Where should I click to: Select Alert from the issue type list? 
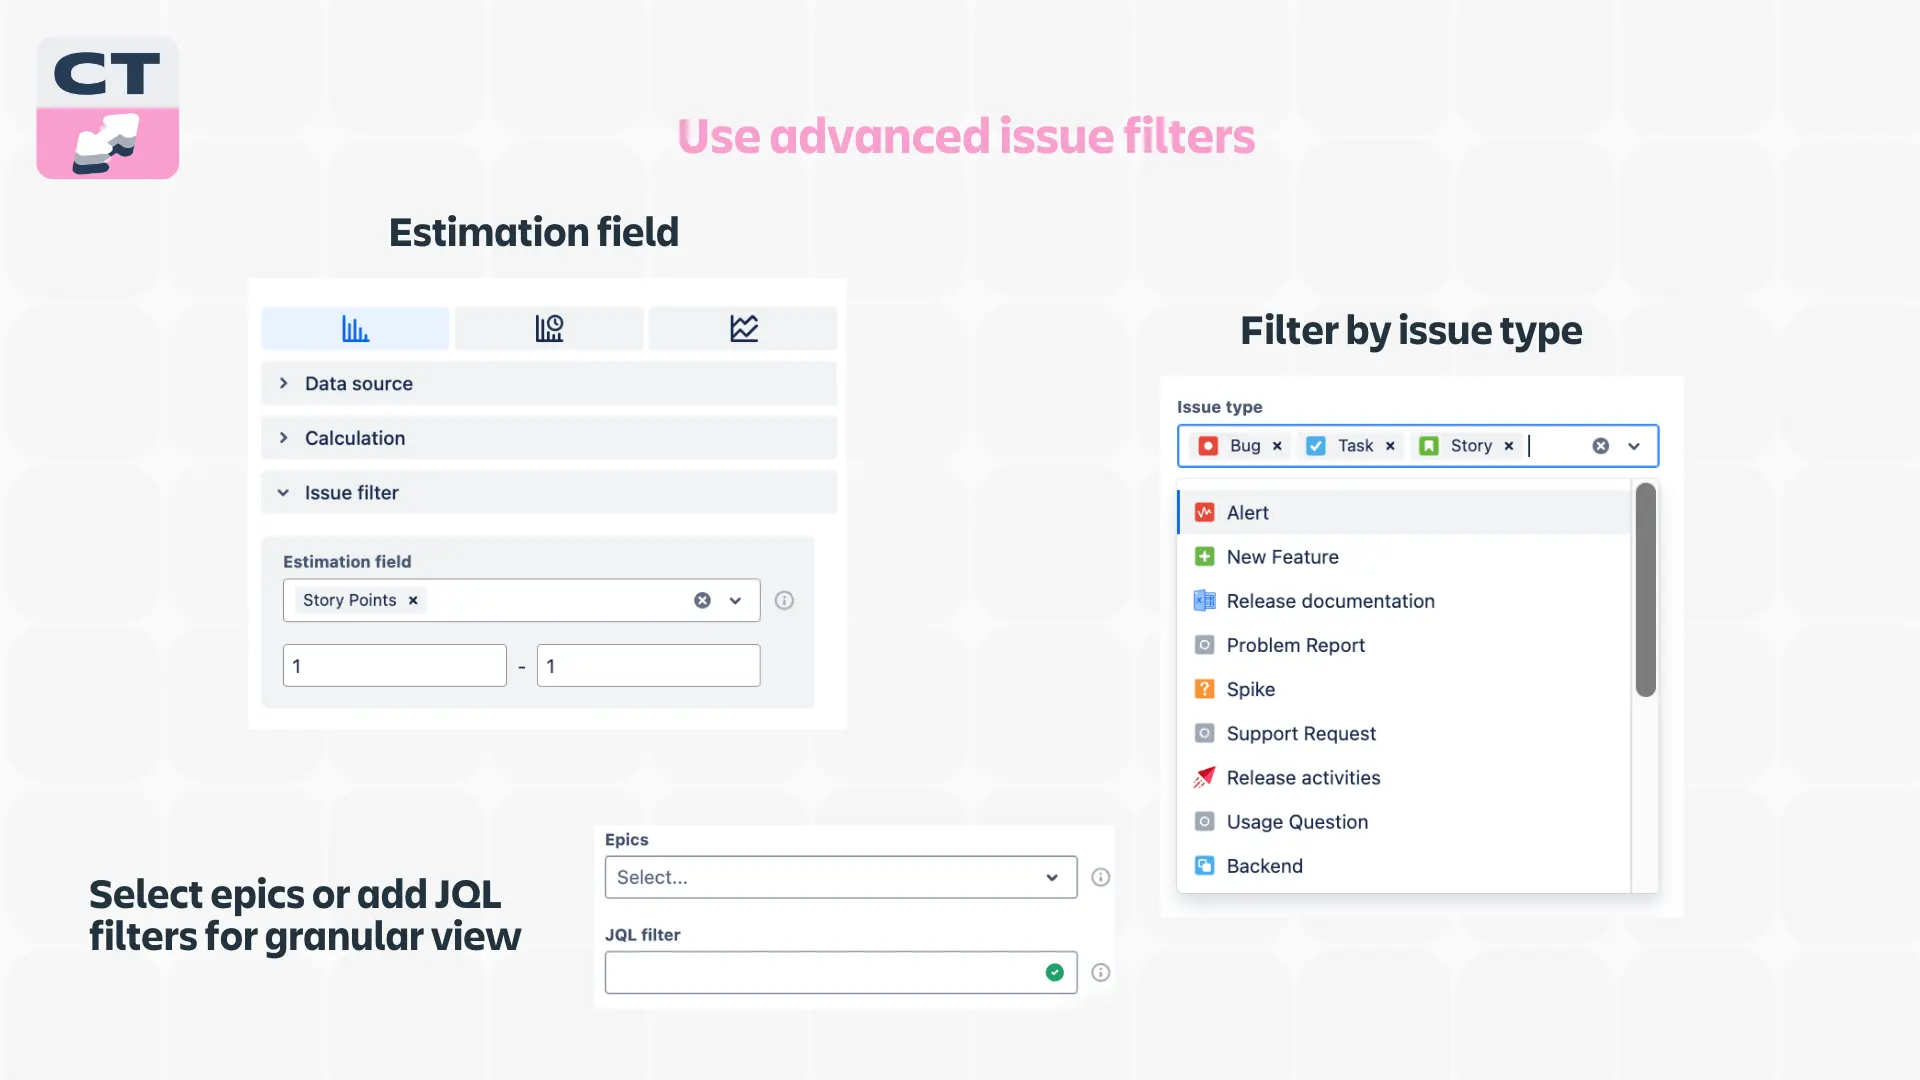pos(1404,513)
